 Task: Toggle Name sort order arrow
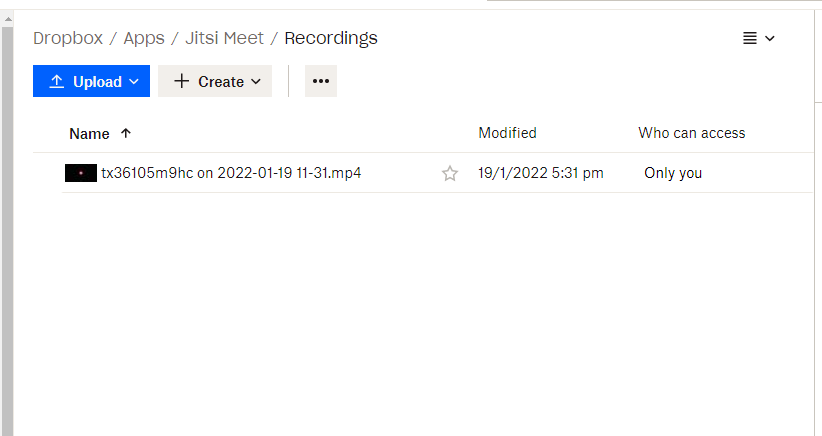point(125,133)
